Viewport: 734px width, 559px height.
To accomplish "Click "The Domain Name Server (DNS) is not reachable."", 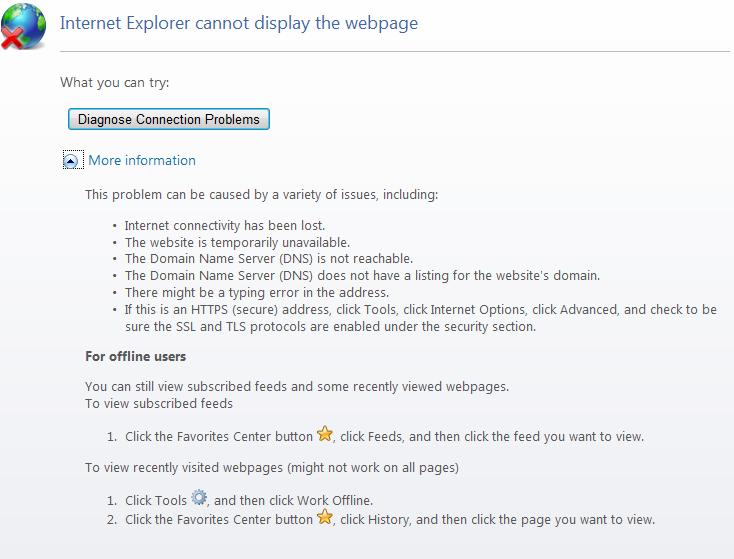I will click(269, 259).
